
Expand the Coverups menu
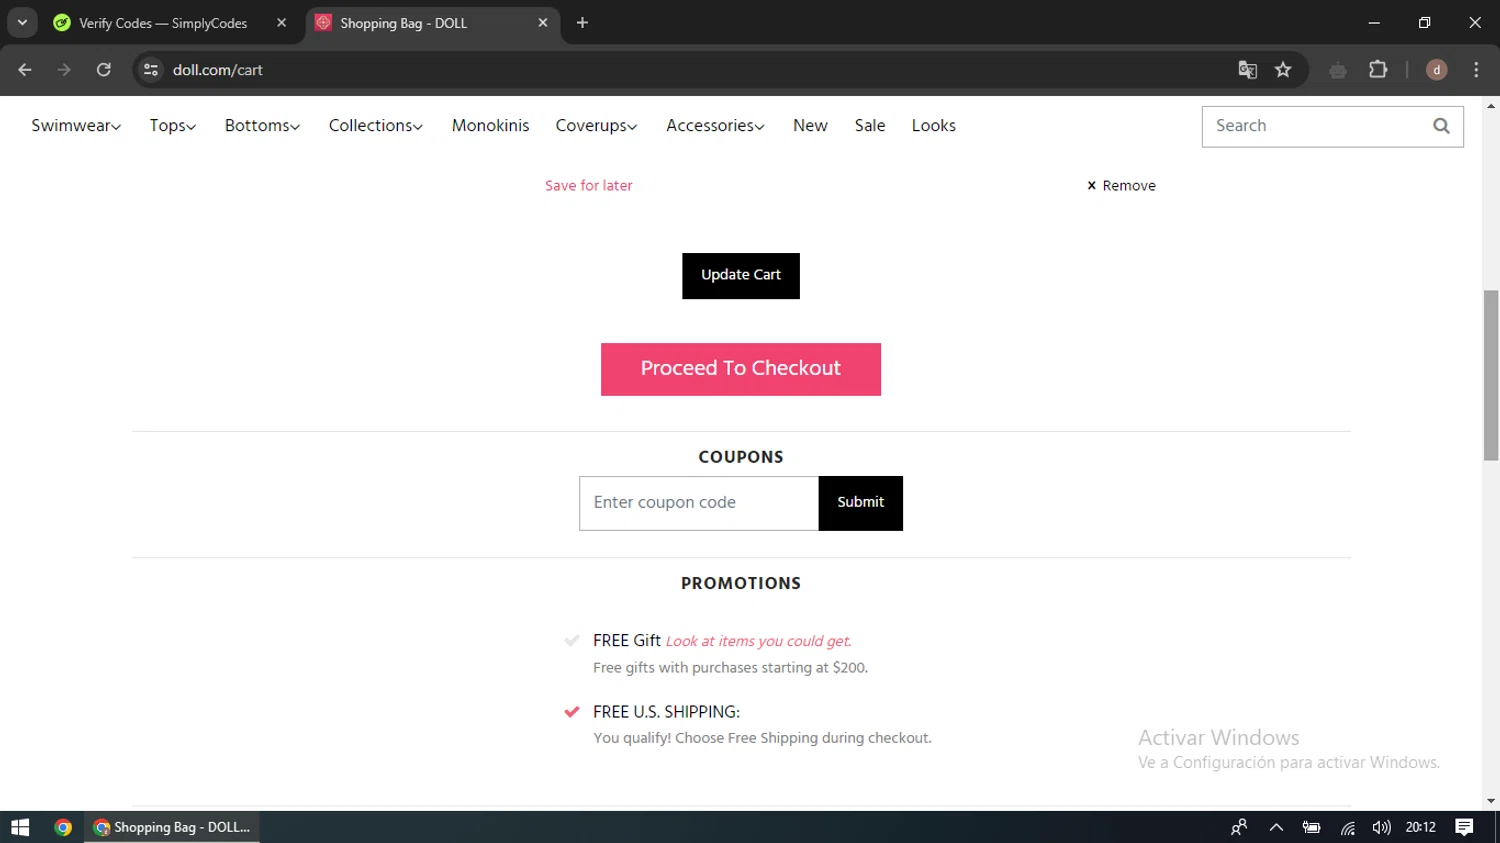click(596, 125)
